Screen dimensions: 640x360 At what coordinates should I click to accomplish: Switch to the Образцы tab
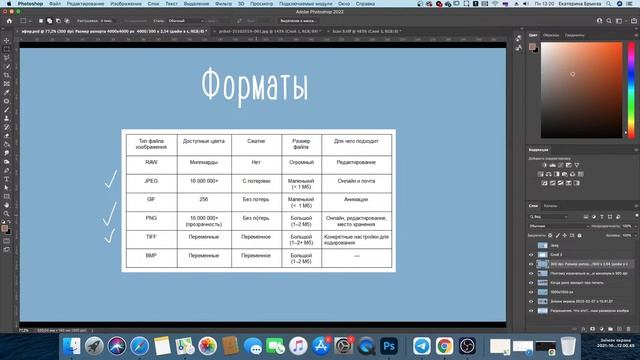(551, 36)
